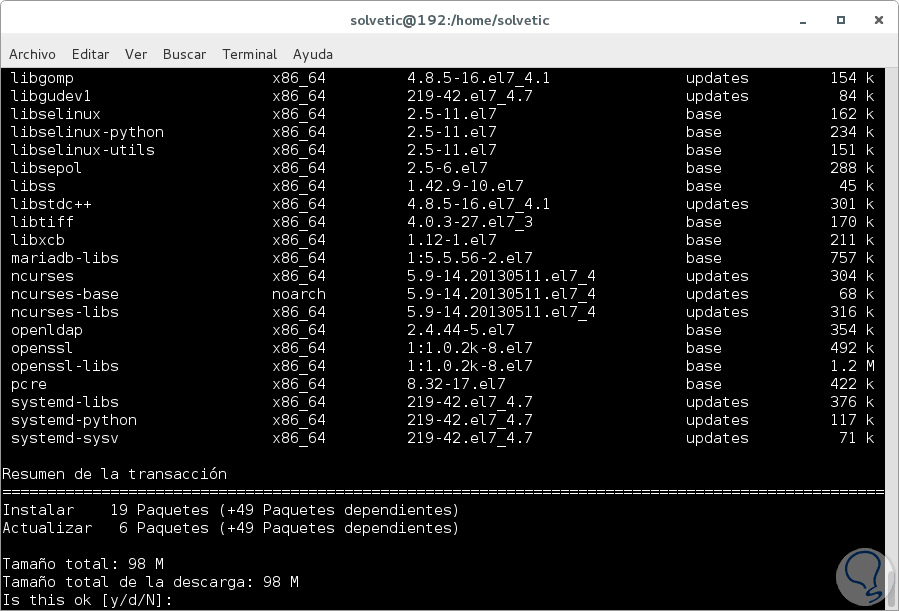Click version 2.5-6.el7 of libsepol
899x611 pixels.
447,169
